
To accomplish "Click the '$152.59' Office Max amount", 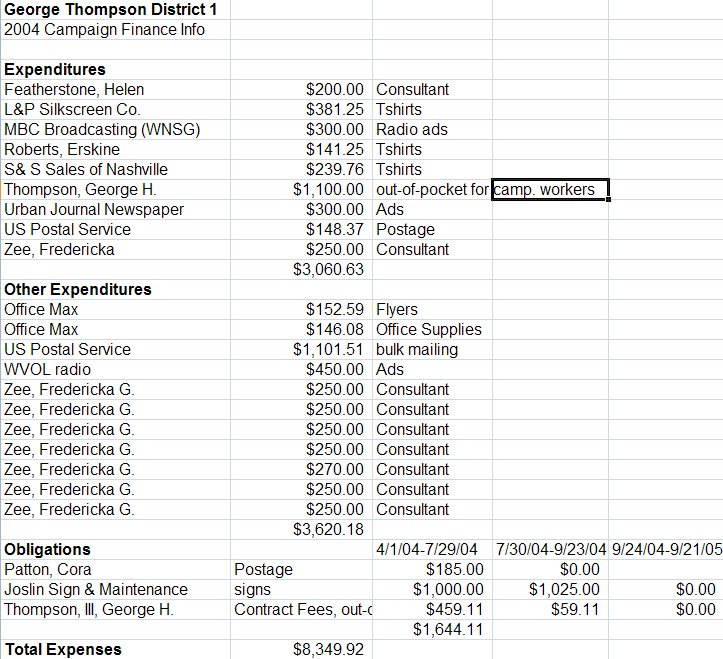I will [302, 309].
